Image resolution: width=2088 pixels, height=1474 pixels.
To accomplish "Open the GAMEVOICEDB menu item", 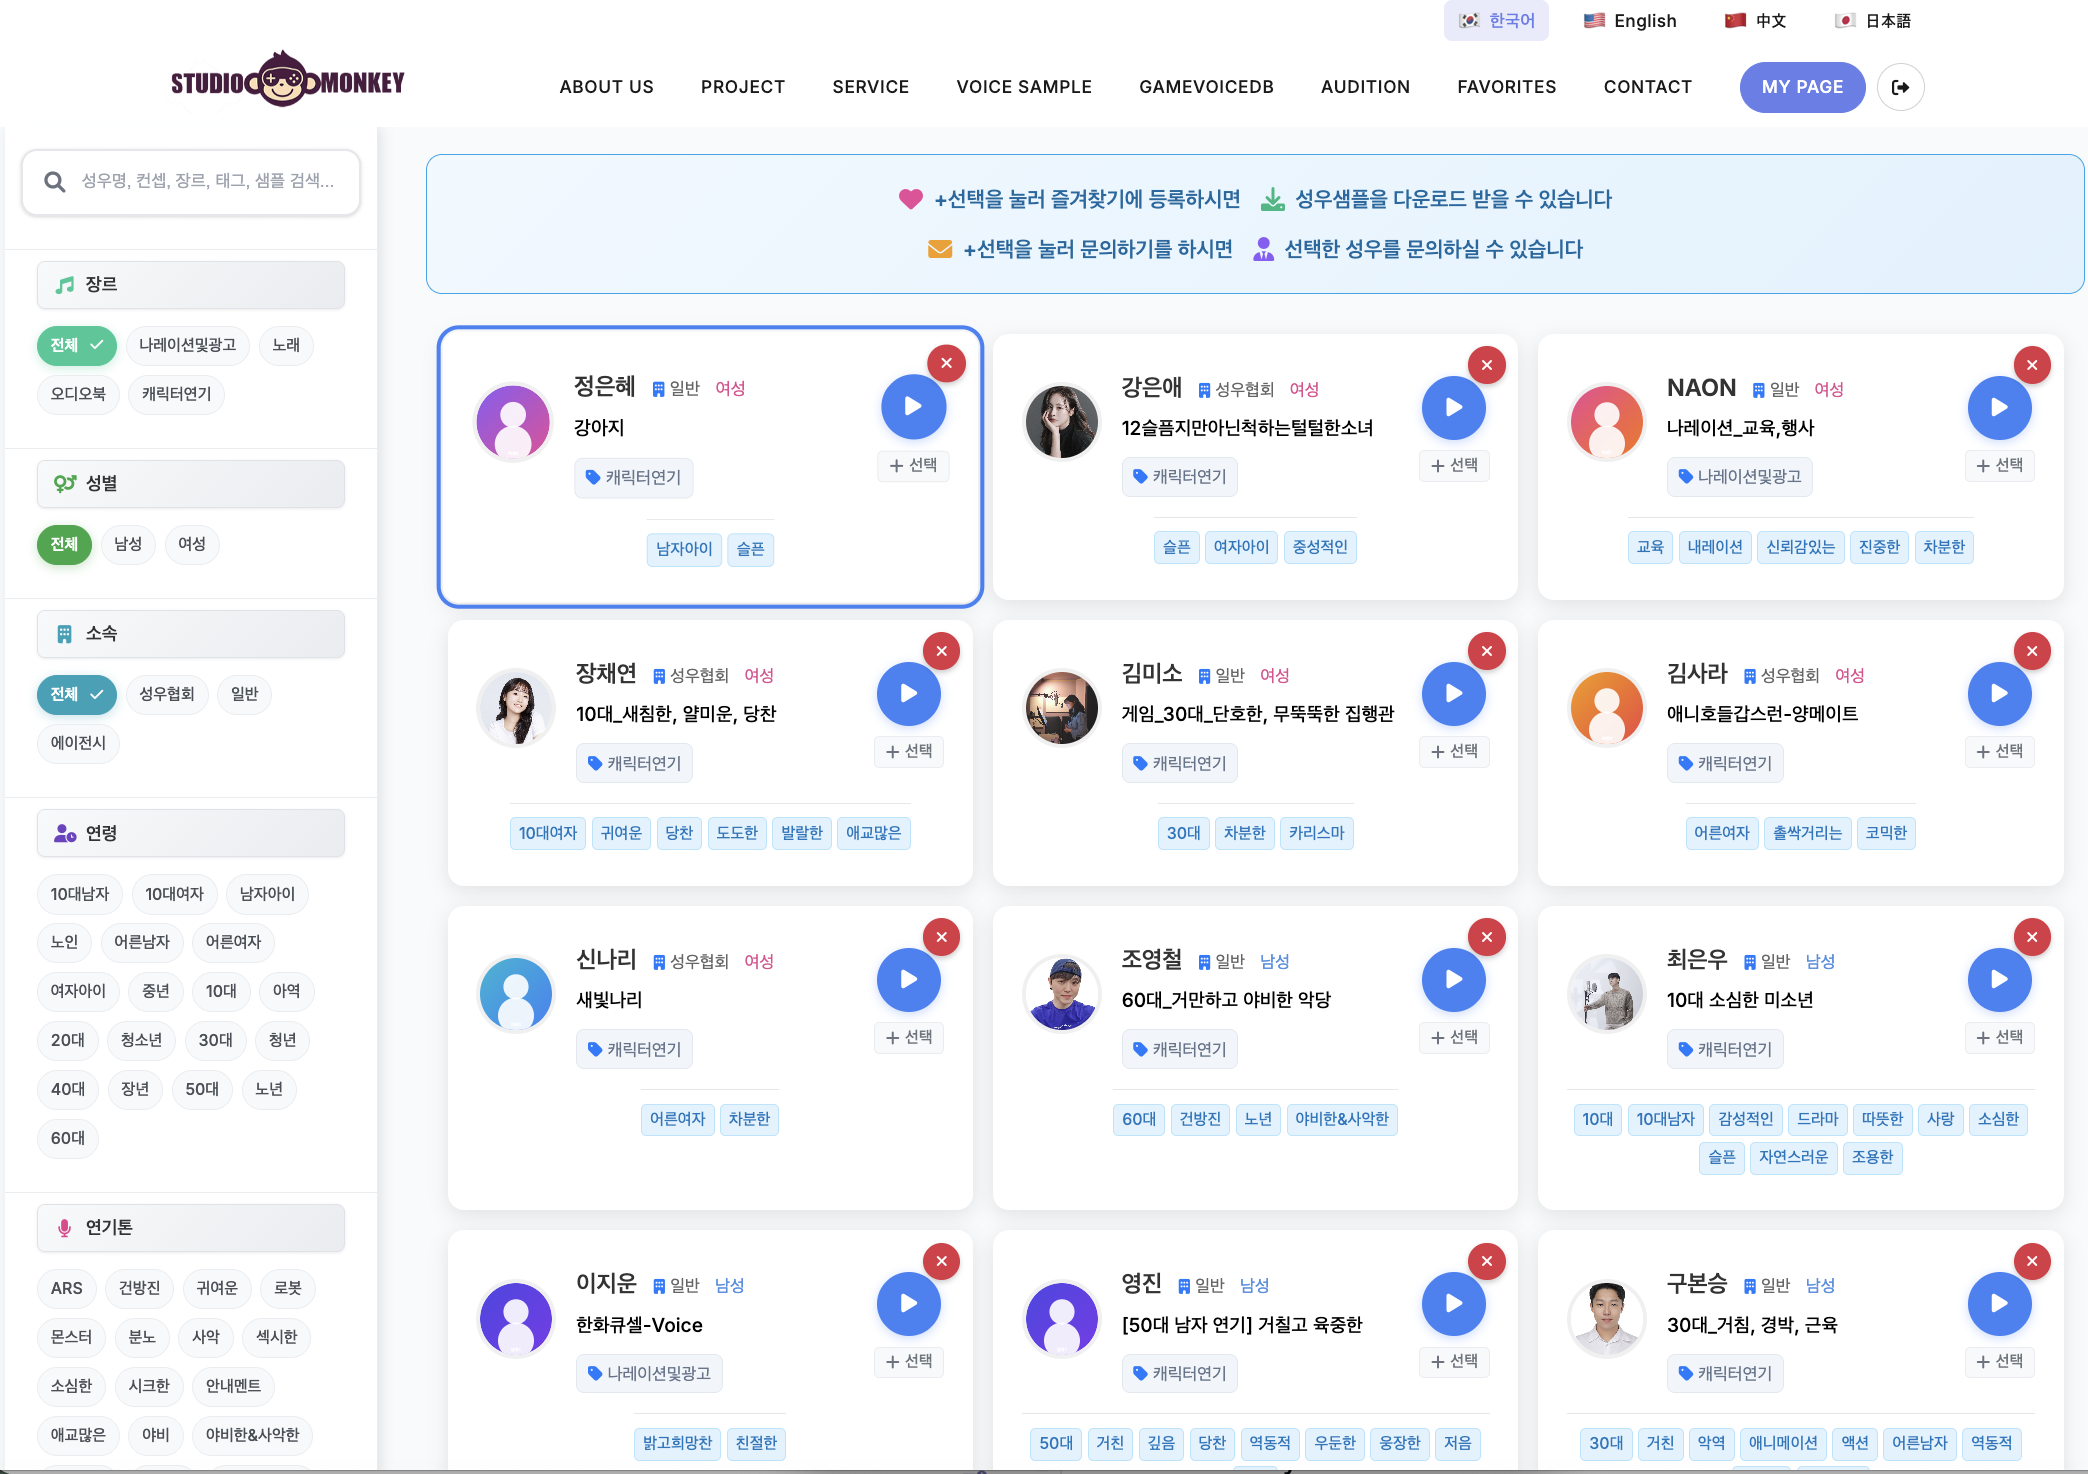I will pyautogui.click(x=1206, y=87).
